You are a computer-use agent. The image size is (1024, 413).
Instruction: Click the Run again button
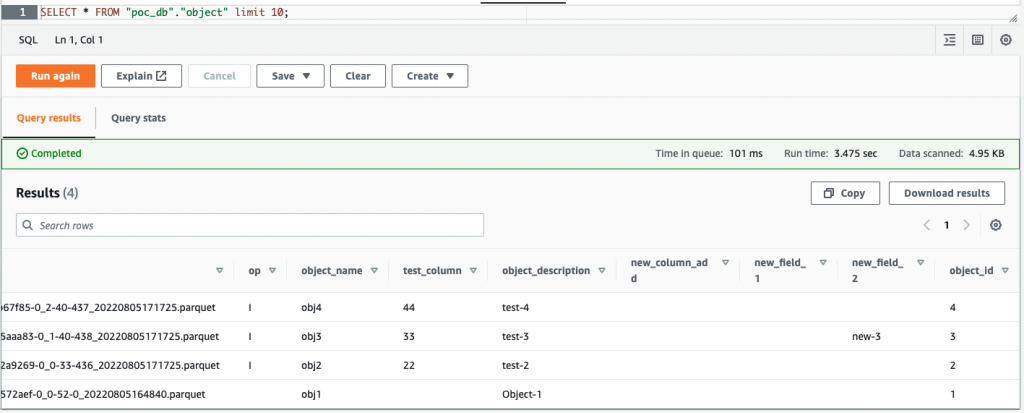tap(56, 76)
